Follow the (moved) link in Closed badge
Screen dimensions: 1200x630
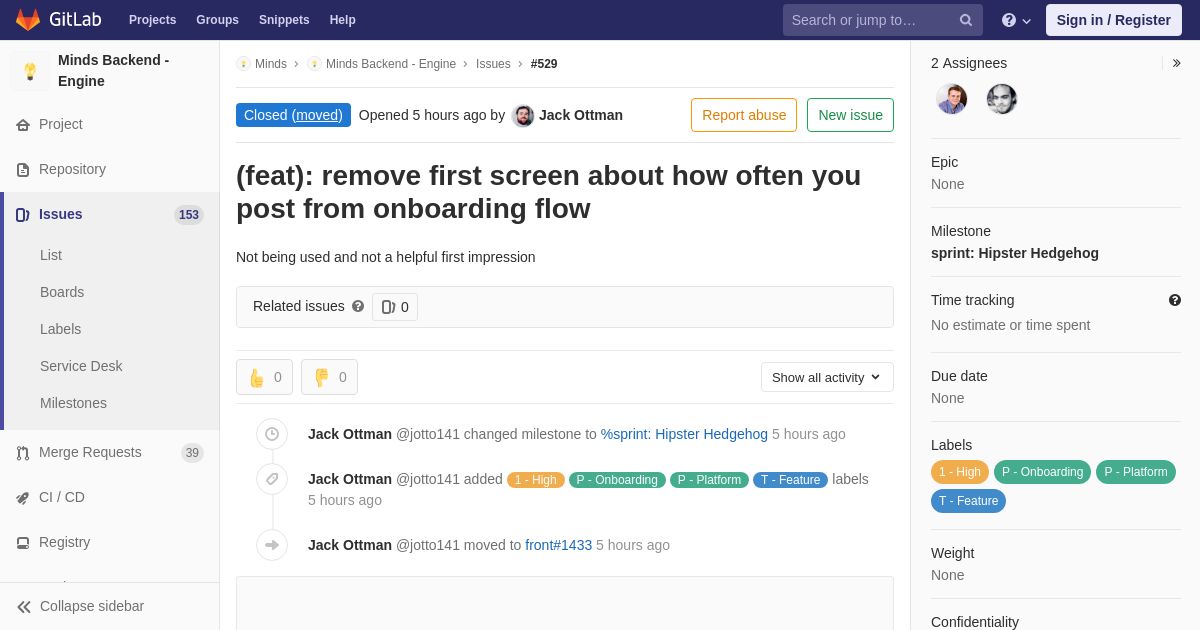[x=317, y=115]
